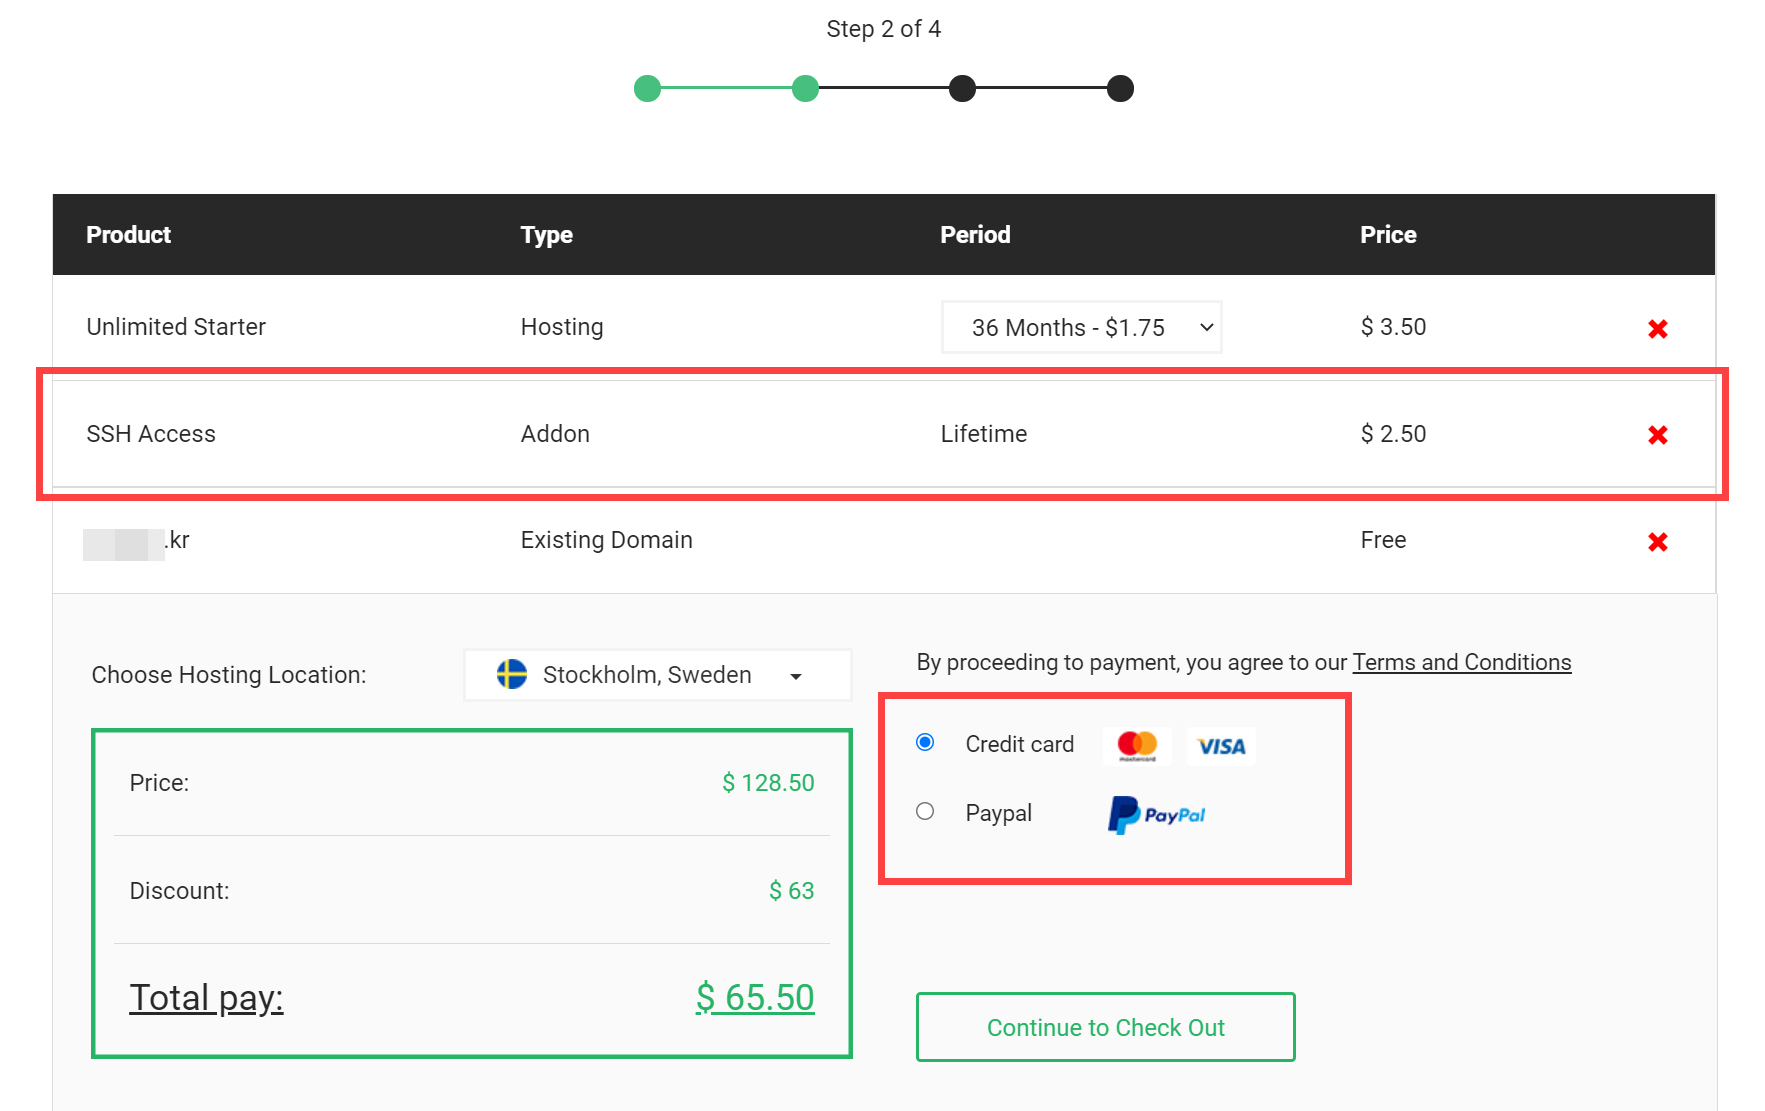Enable the Paypal radio option
This screenshot has height=1111, width=1765.
(925, 811)
